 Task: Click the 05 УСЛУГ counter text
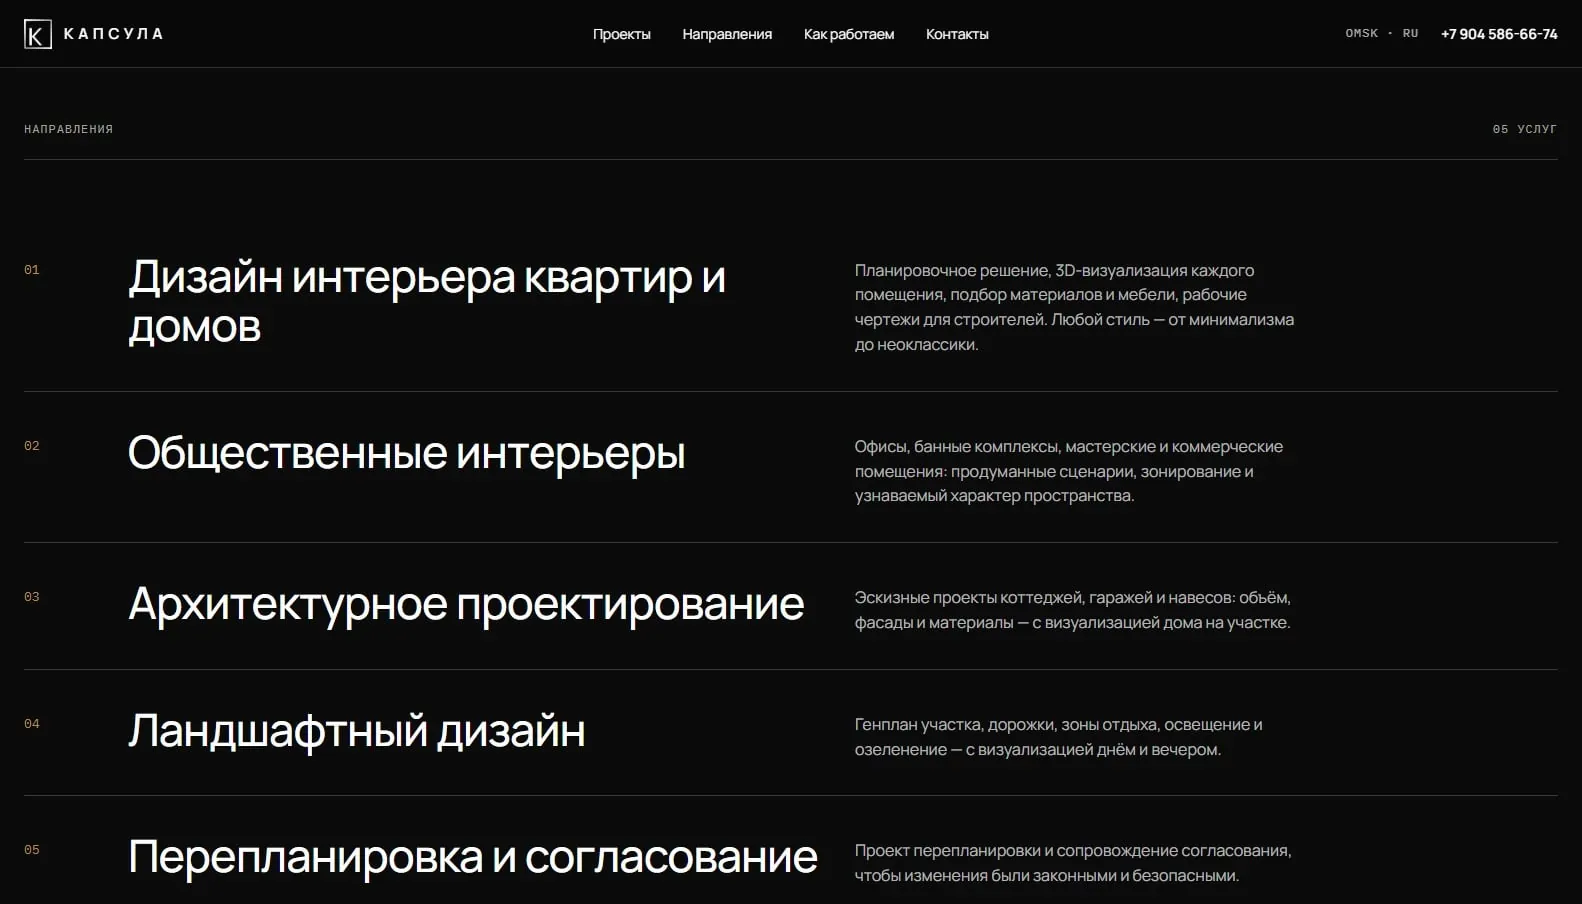1525,129
